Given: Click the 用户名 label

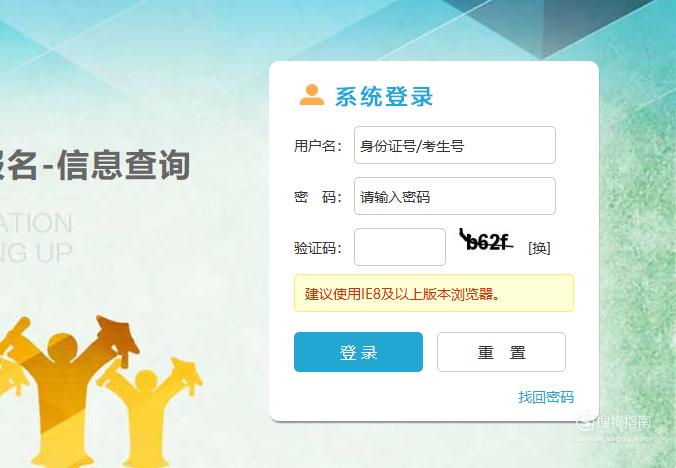Looking at the screenshot, I should (x=318, y=146).
